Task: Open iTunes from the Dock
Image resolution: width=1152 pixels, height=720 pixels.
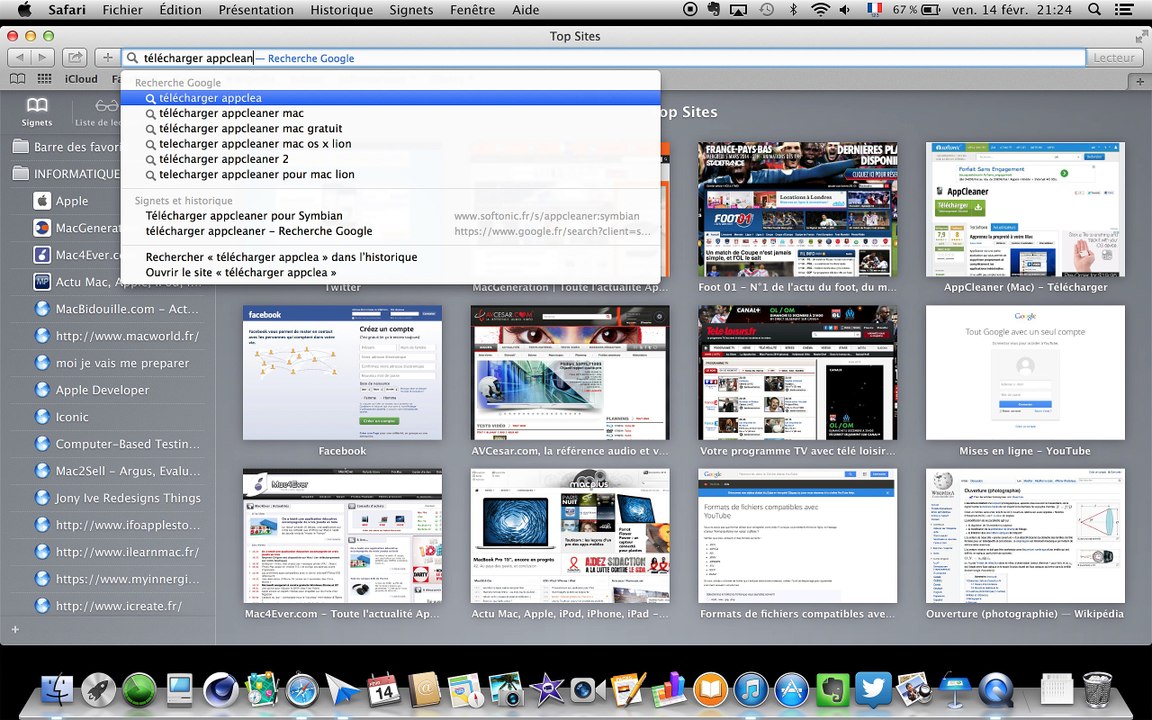Action: tap(751, 690)
